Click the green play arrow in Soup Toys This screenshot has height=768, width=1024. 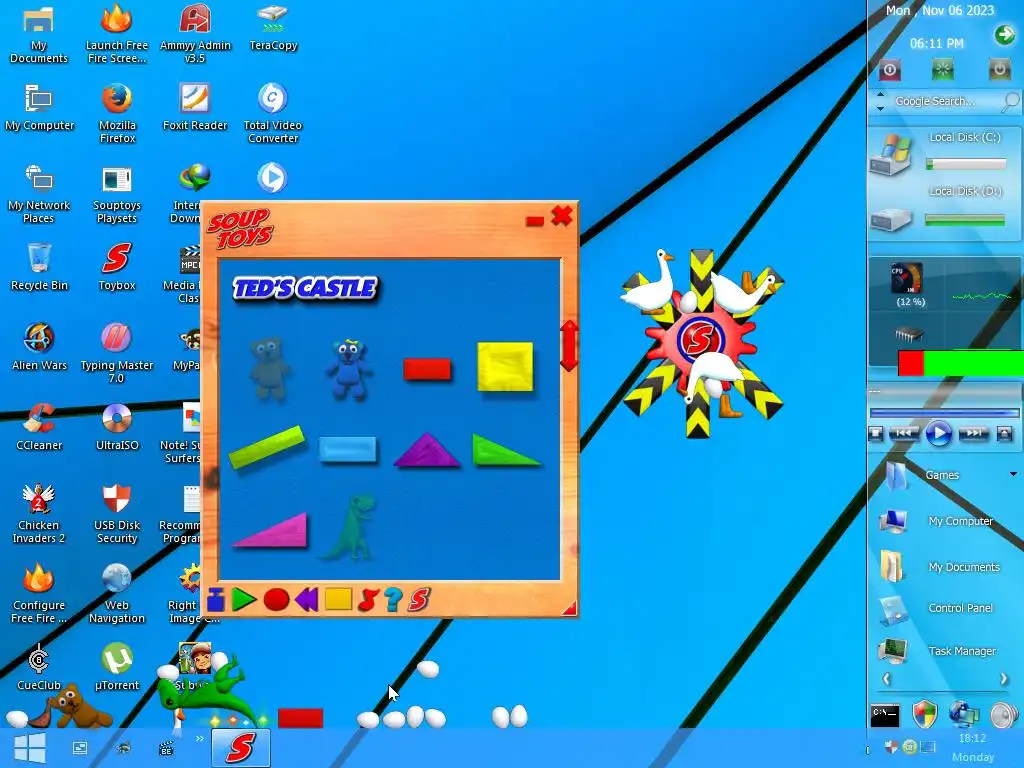pos(244,600)
